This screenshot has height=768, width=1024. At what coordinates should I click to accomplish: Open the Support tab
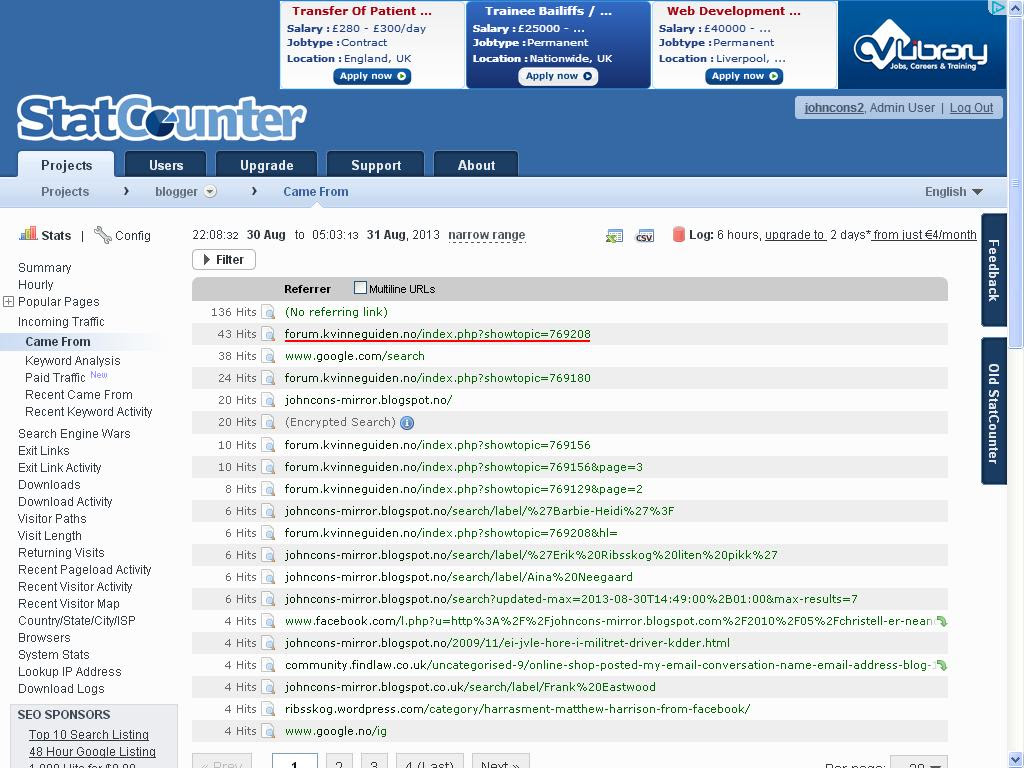(x=376, y=165)
